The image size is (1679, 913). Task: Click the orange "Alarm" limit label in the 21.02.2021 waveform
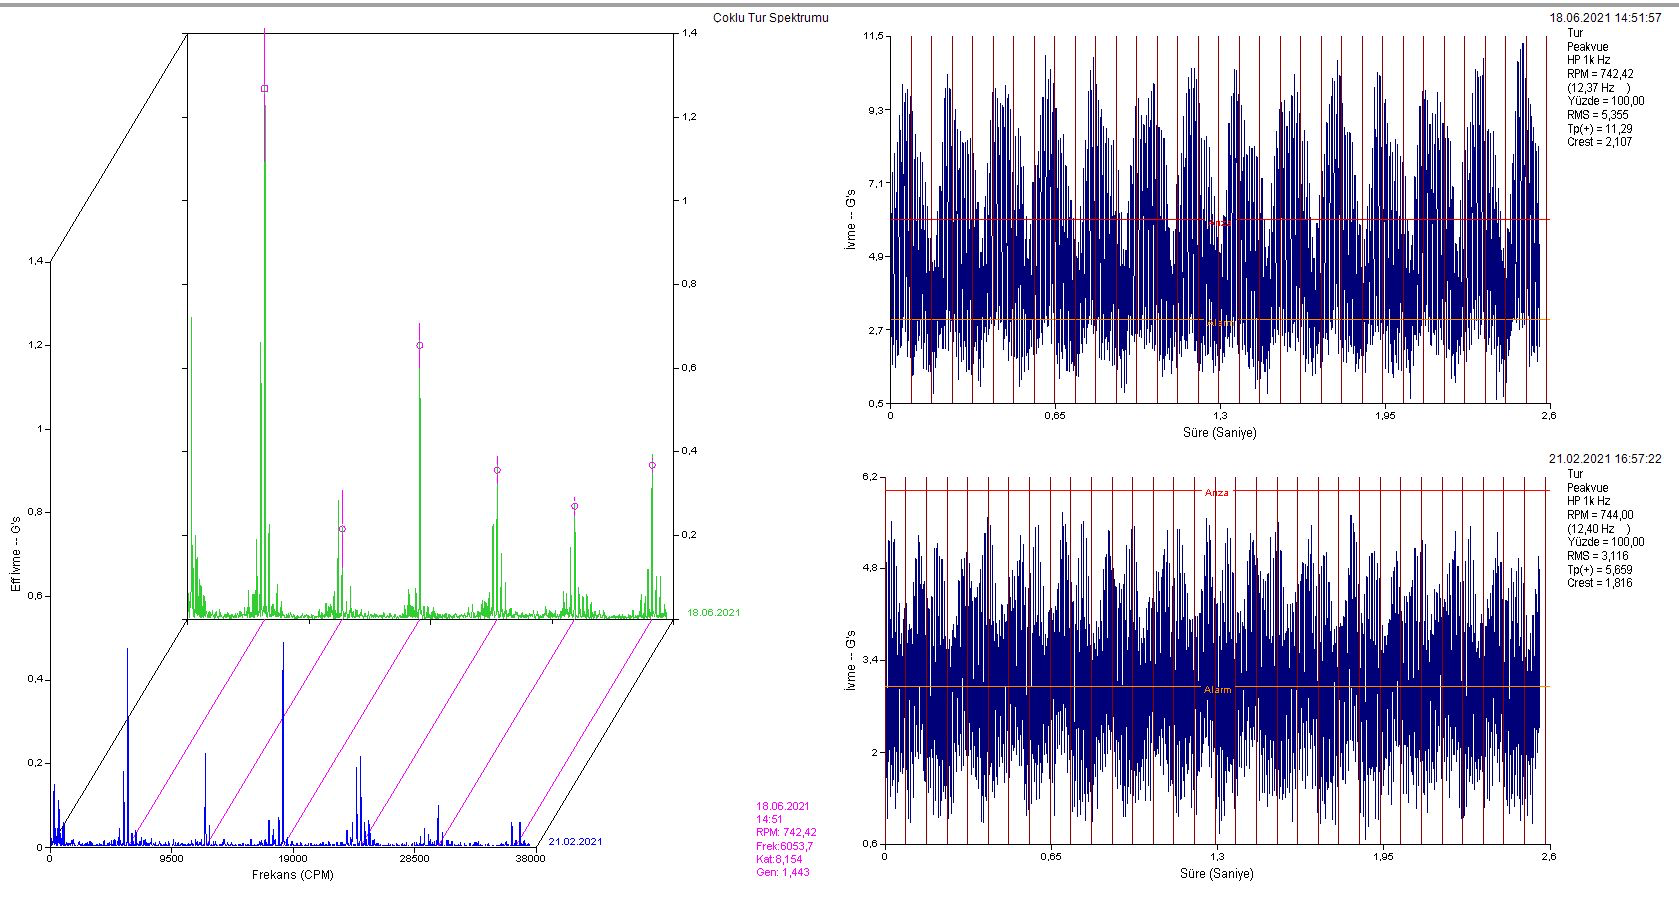[1218, 690]
